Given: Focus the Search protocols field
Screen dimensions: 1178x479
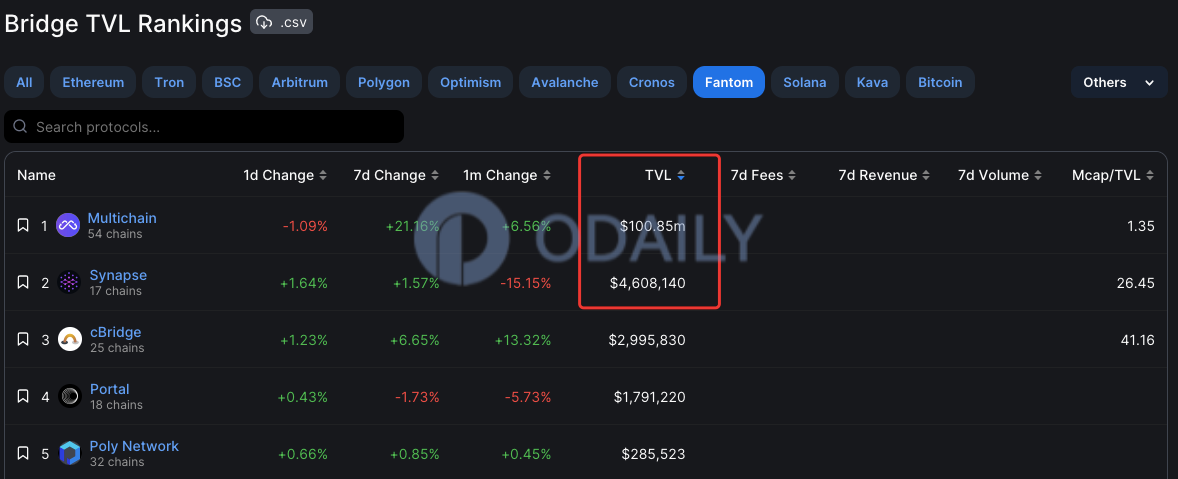Looking at the screenshot, I should click(x=204, y=127).
